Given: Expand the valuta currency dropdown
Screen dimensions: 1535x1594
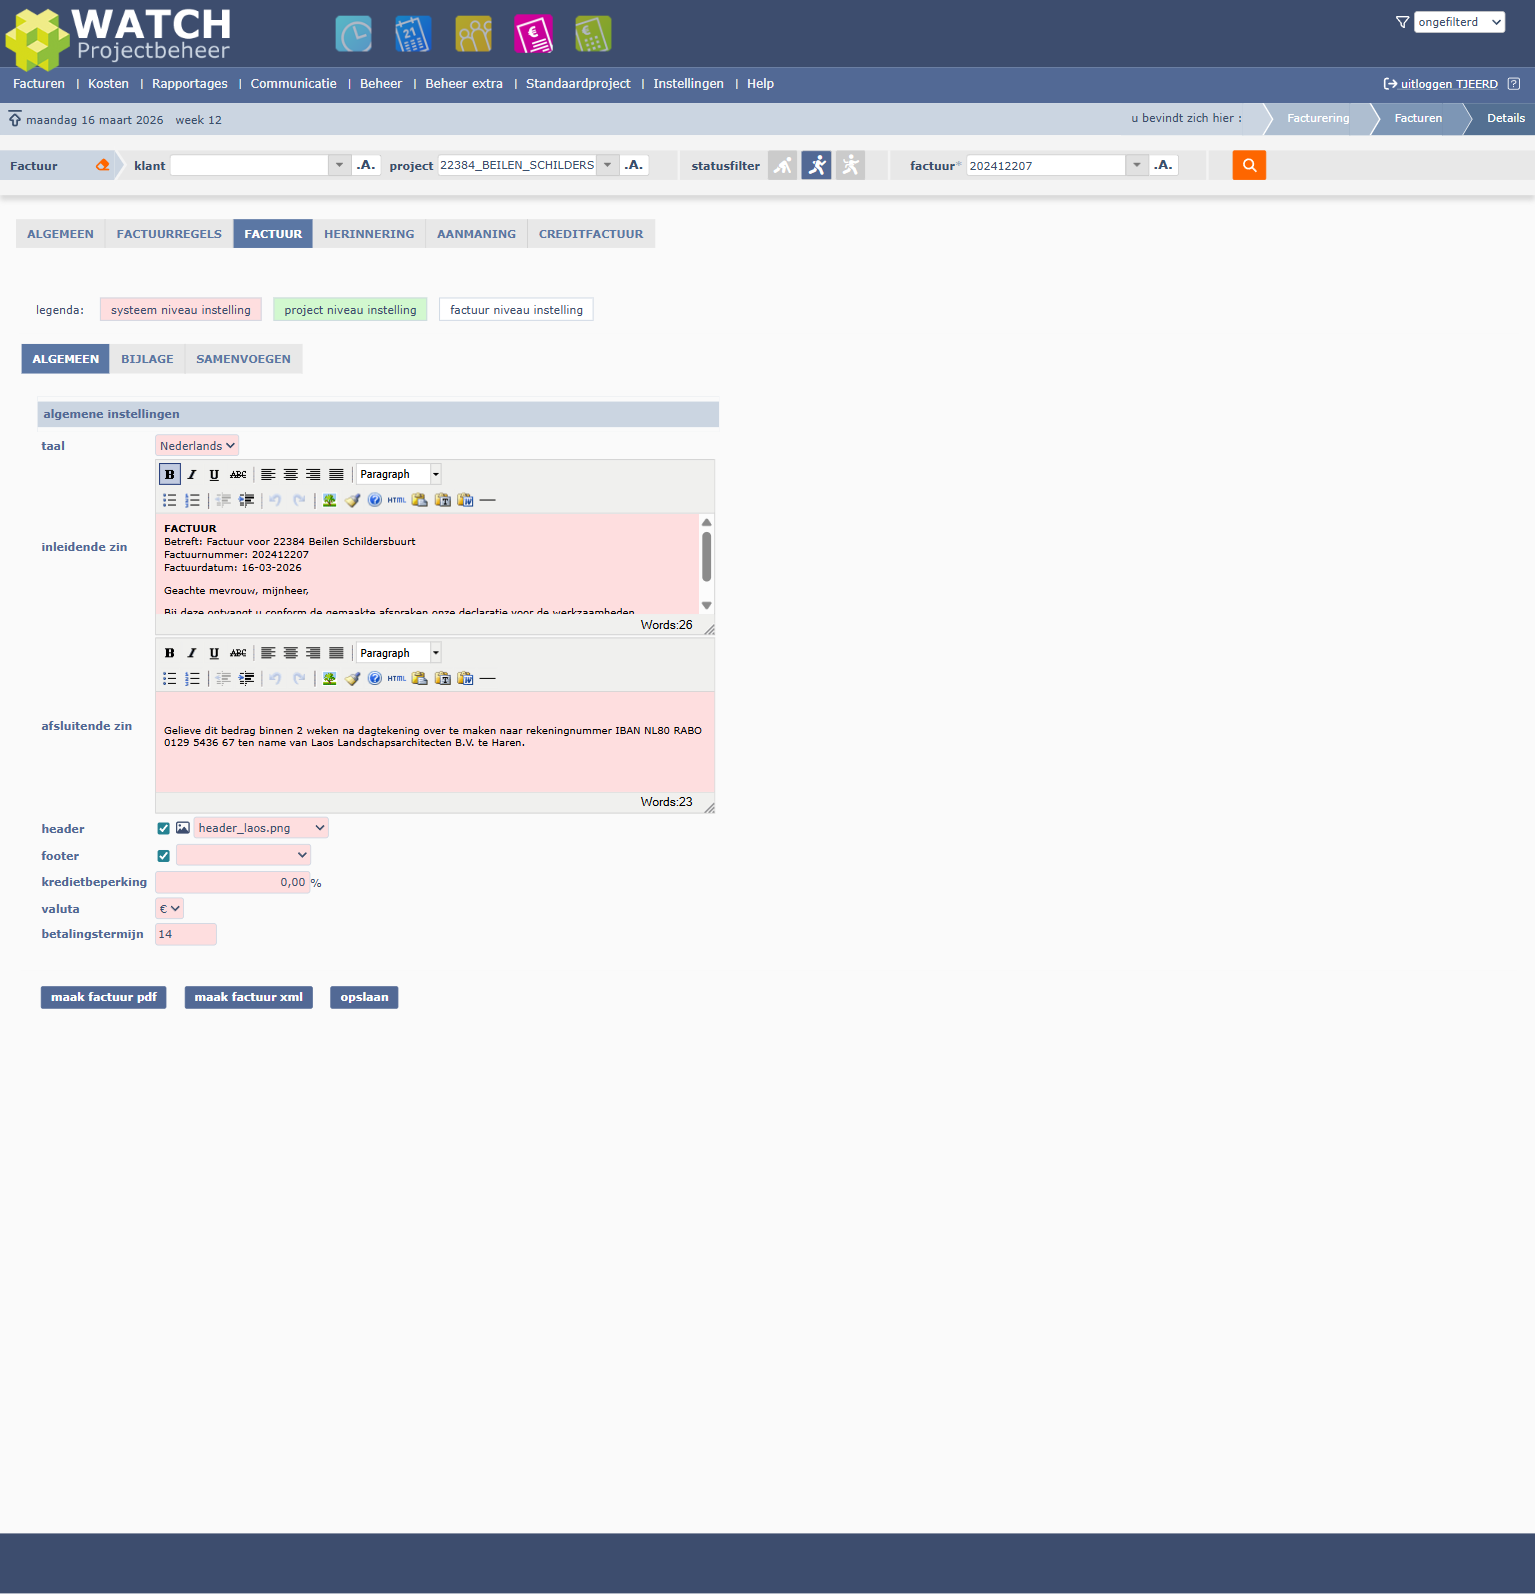Looking at the screenshot, I should tap(170, 909).
